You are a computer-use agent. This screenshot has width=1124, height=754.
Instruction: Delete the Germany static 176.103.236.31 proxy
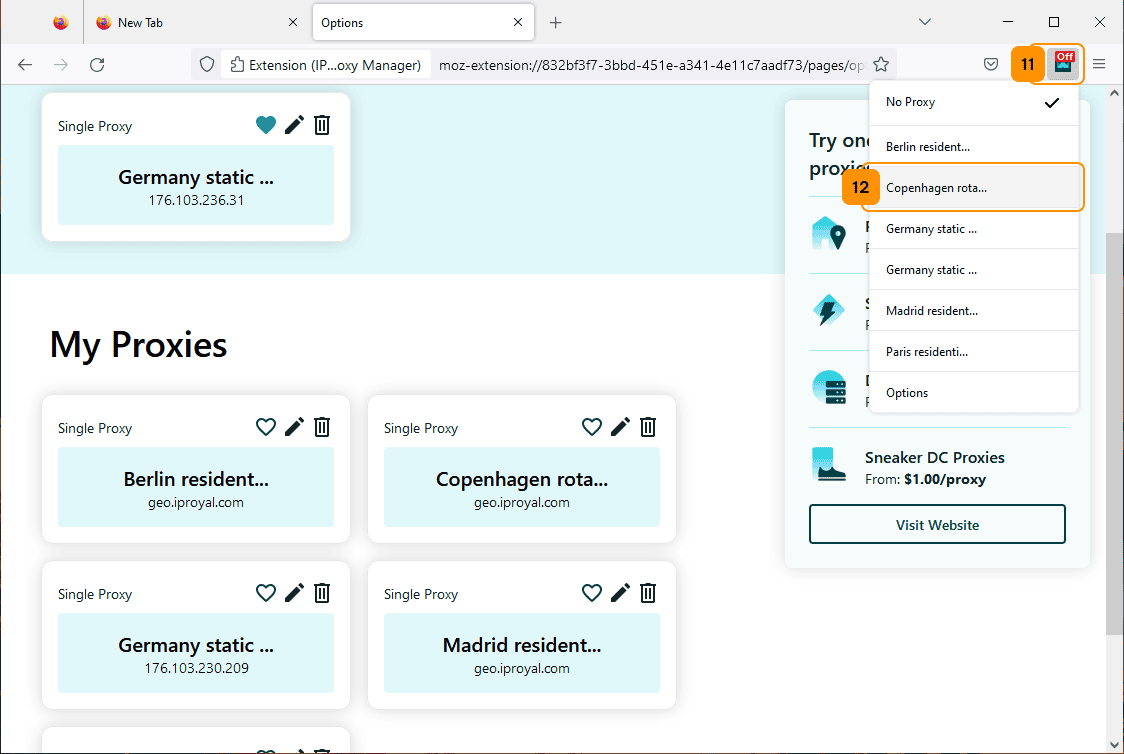pos(322,125)
